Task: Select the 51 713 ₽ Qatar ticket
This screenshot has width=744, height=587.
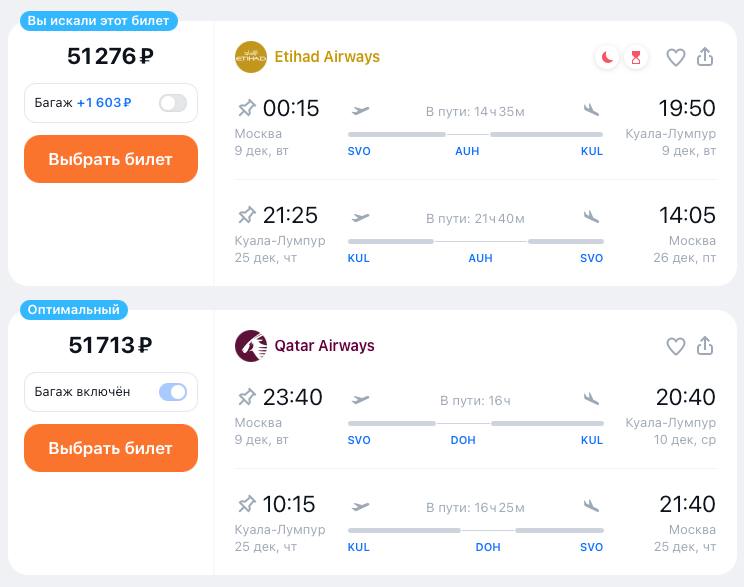Action: pos(111,448)
